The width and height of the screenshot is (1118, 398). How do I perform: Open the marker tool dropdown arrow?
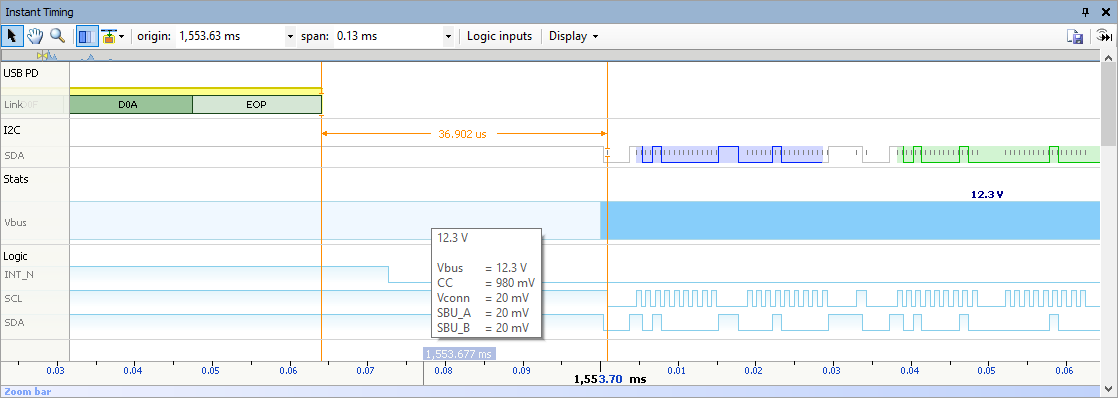pos(122,36)
